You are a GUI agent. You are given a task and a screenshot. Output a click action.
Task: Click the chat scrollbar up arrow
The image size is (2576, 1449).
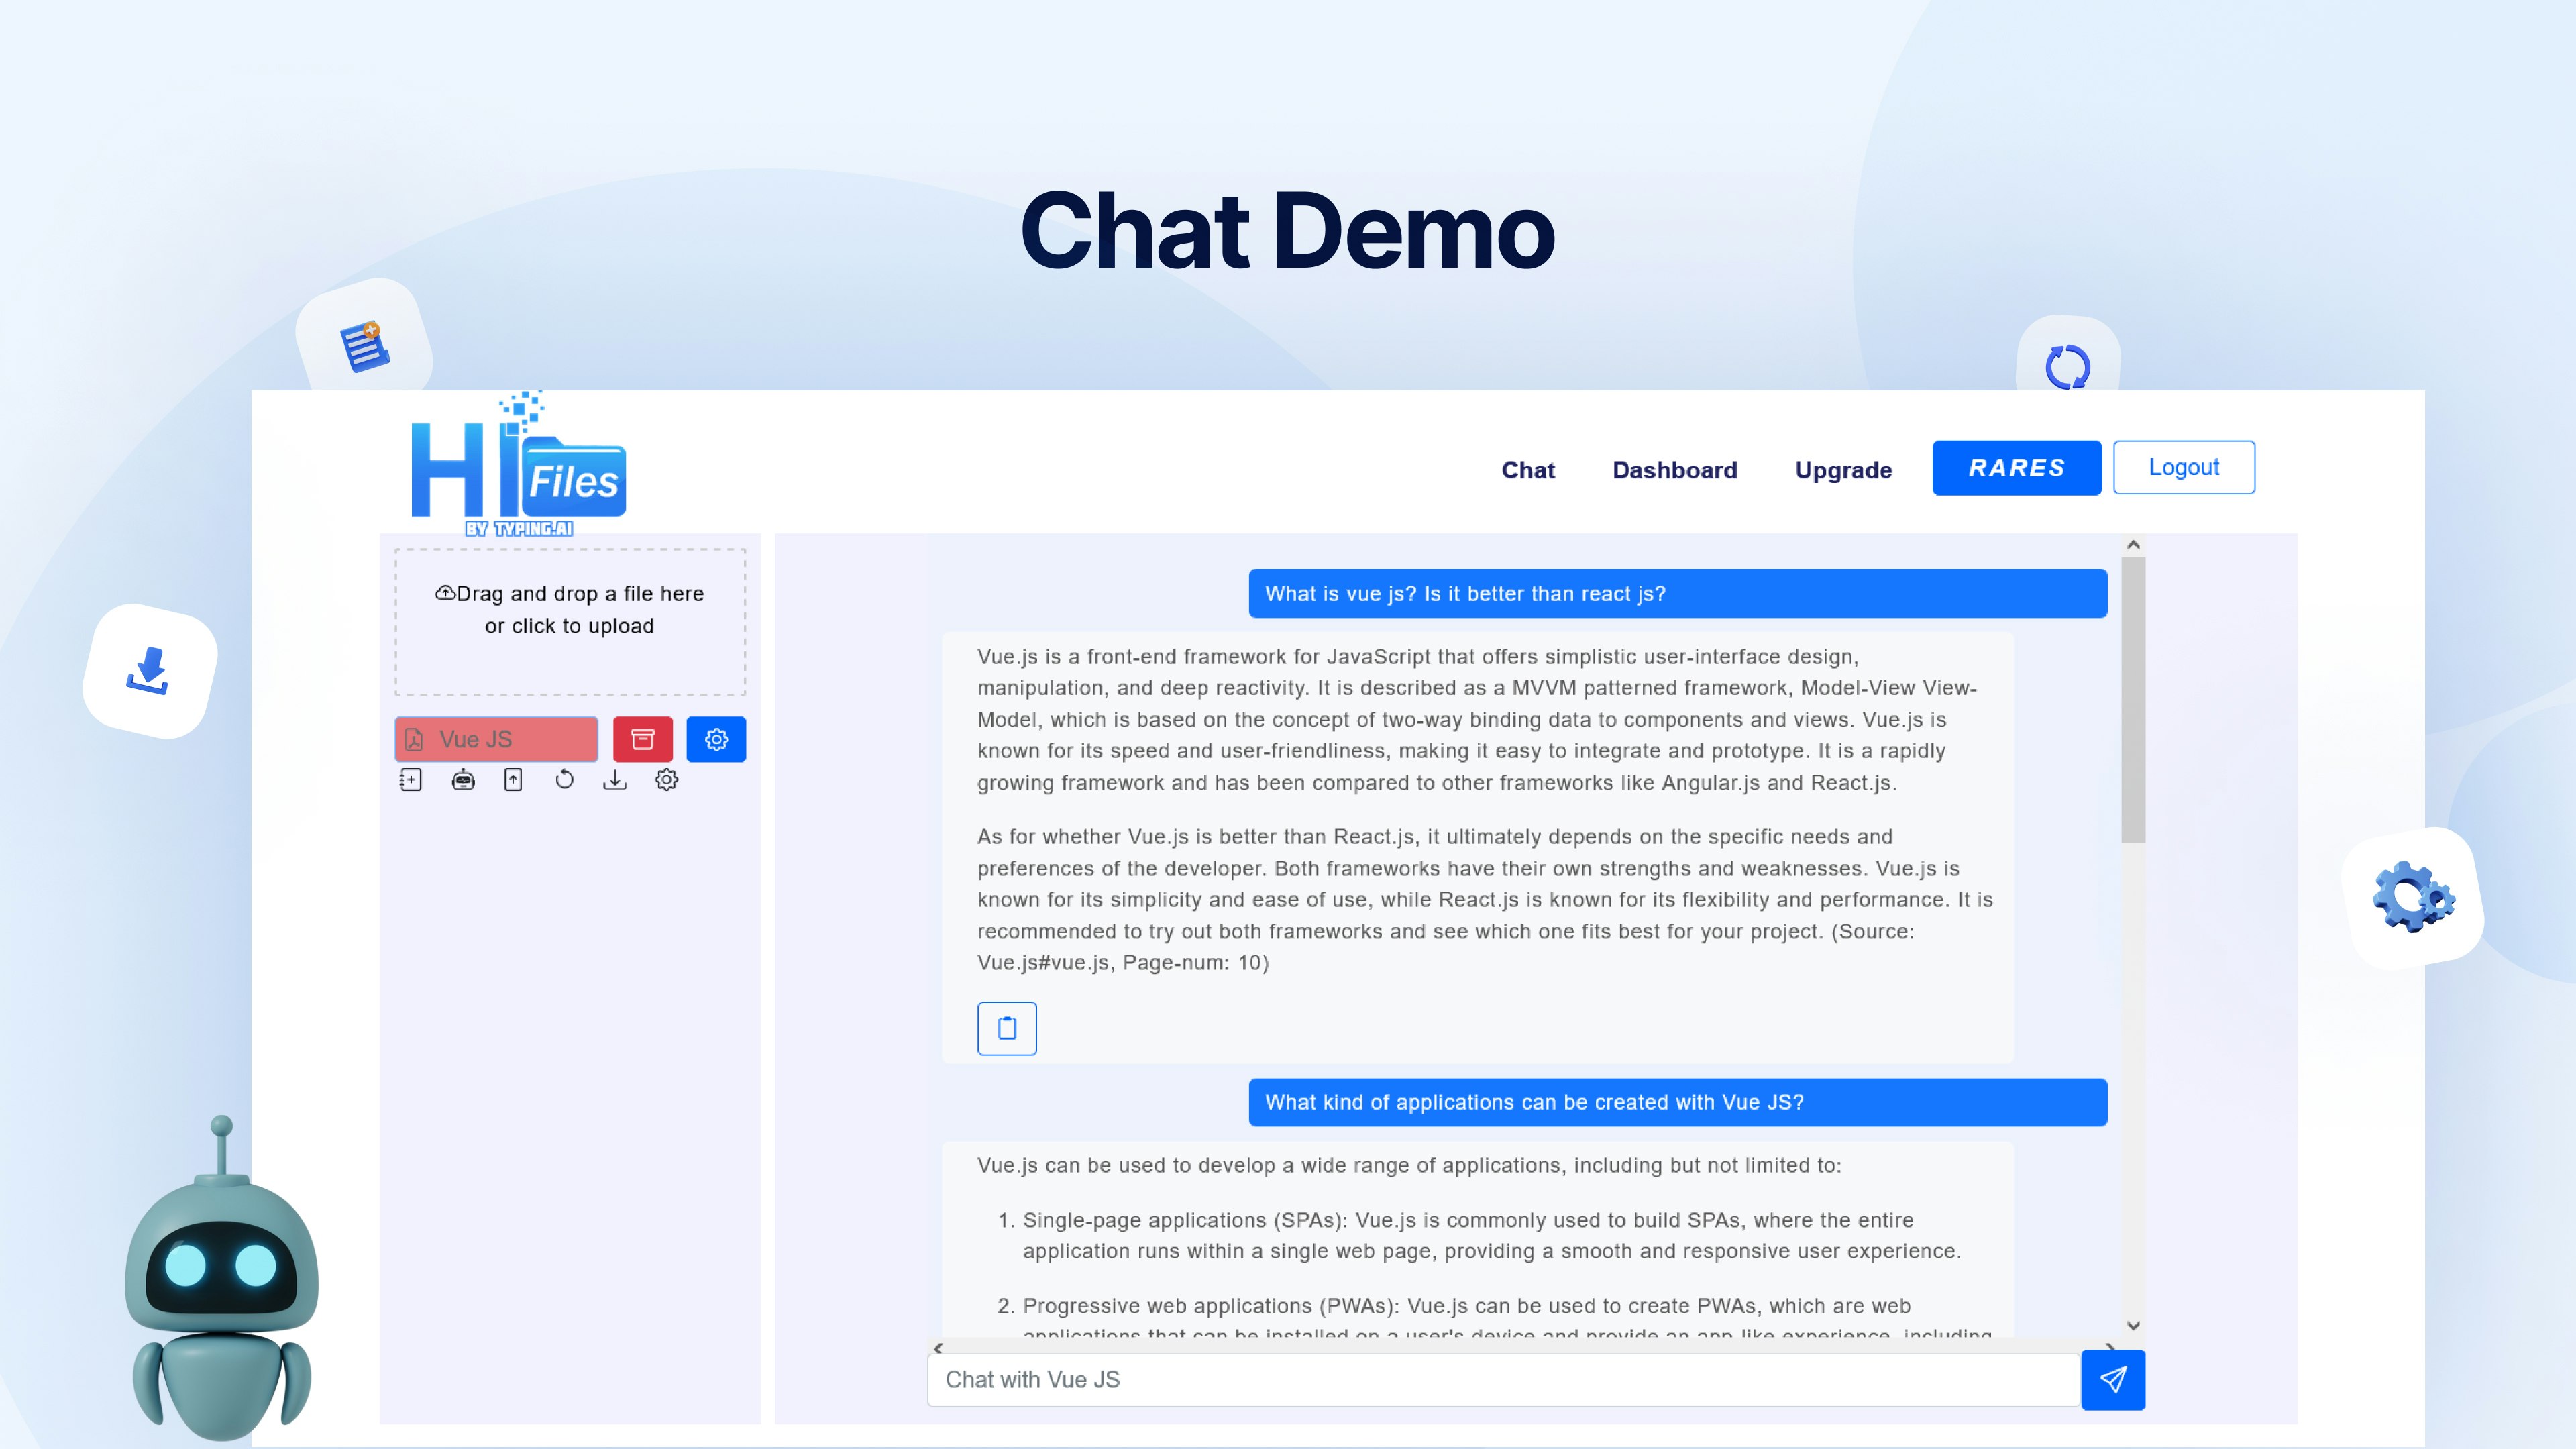2133,545
